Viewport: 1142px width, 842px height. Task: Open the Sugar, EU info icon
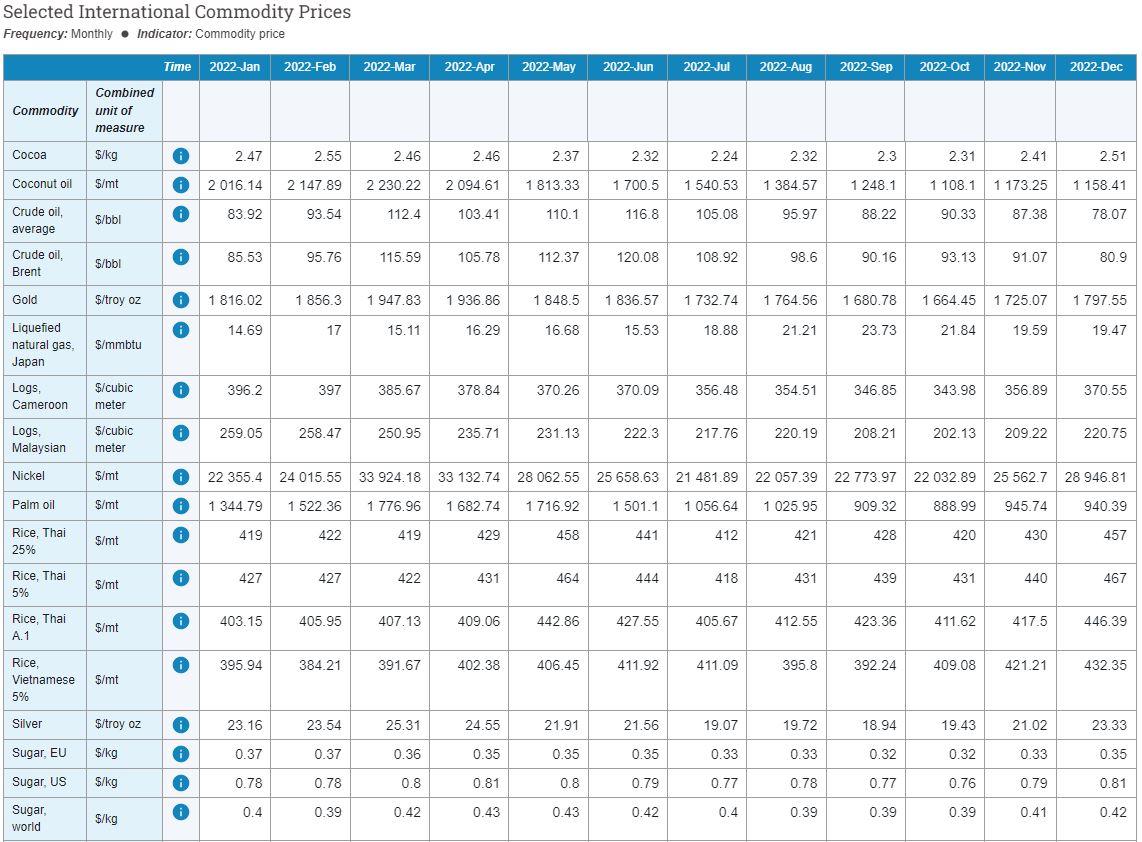181,753
